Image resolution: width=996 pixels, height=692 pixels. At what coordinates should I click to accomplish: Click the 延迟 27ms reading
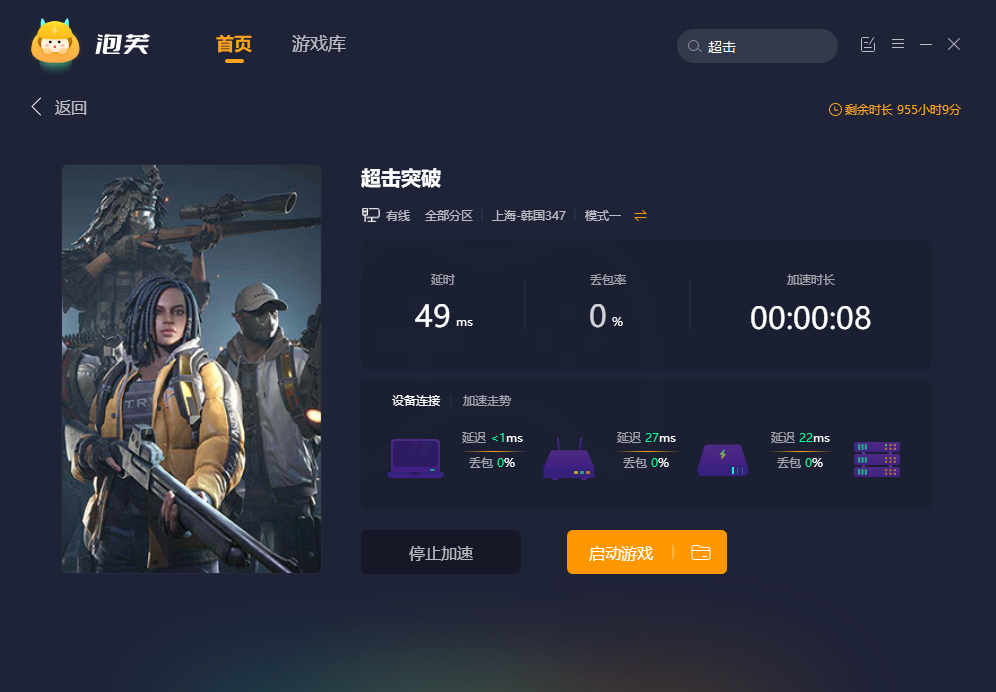tap(646, 438)
